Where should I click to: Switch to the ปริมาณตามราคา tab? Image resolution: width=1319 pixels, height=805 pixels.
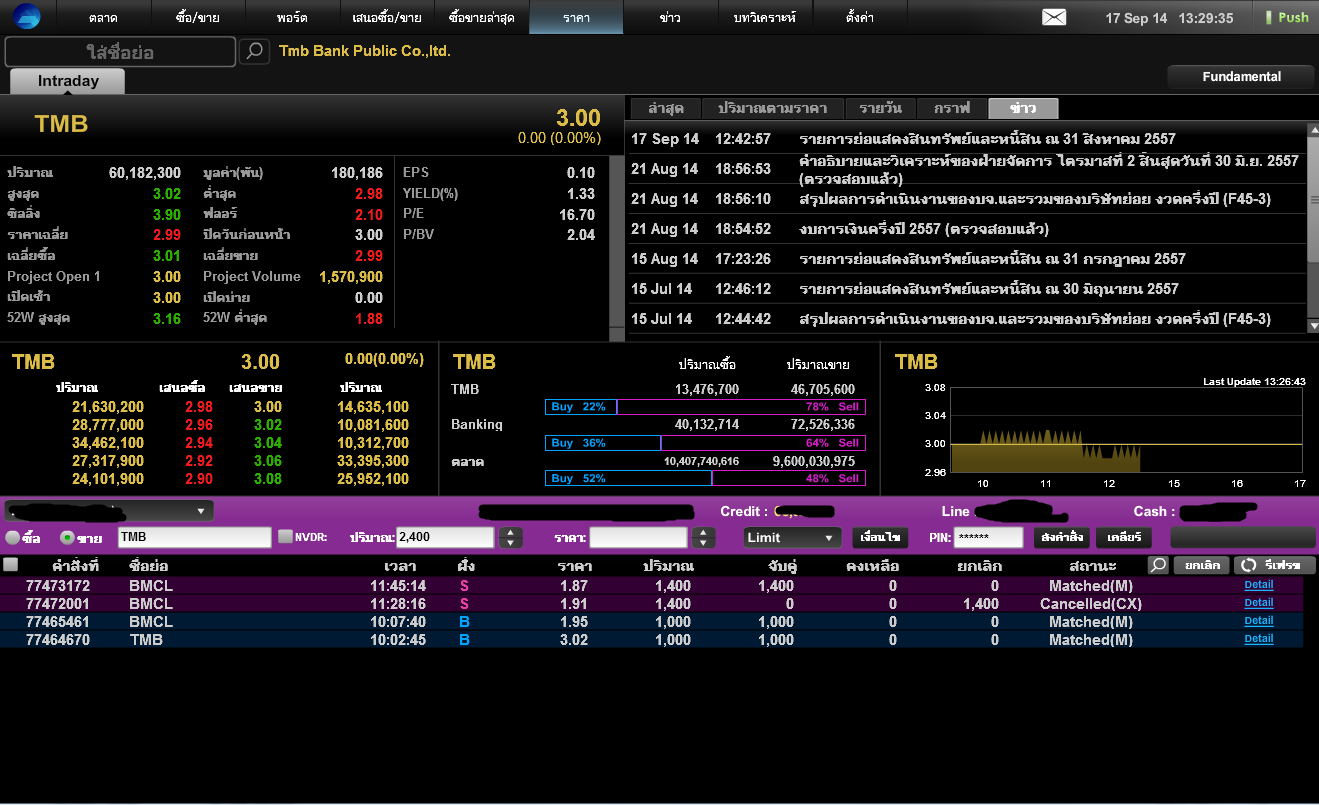tap(771, 108)
